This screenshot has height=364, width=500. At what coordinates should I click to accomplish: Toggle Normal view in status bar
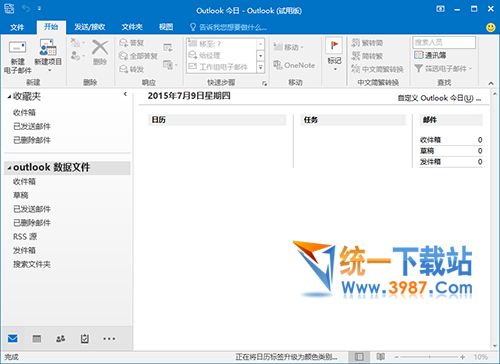tap(359, 357)
